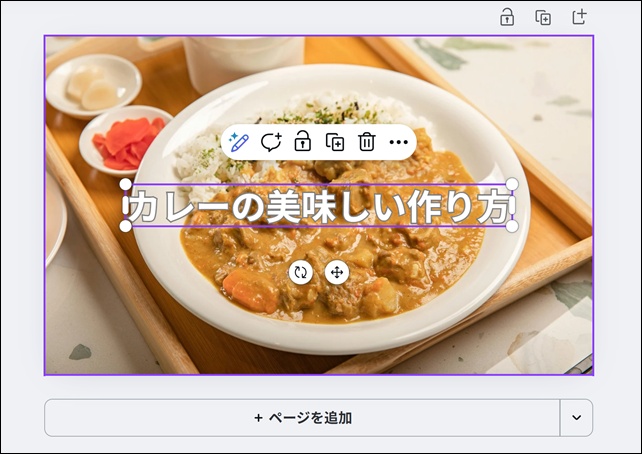Duplicate the page from top-right icons
642x454 pixels.
(543, 17)
